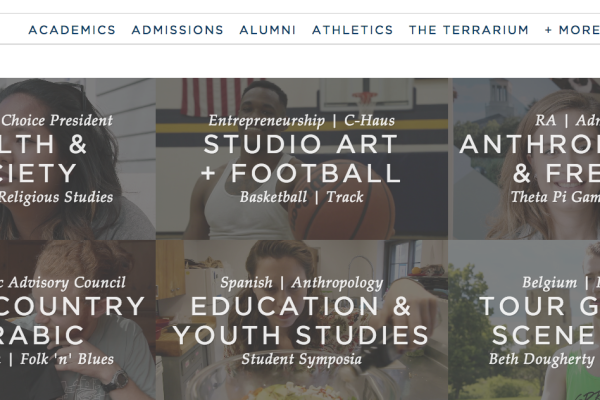Expand the + More navigation menu
600x400 pixels.
click(572, 30)
